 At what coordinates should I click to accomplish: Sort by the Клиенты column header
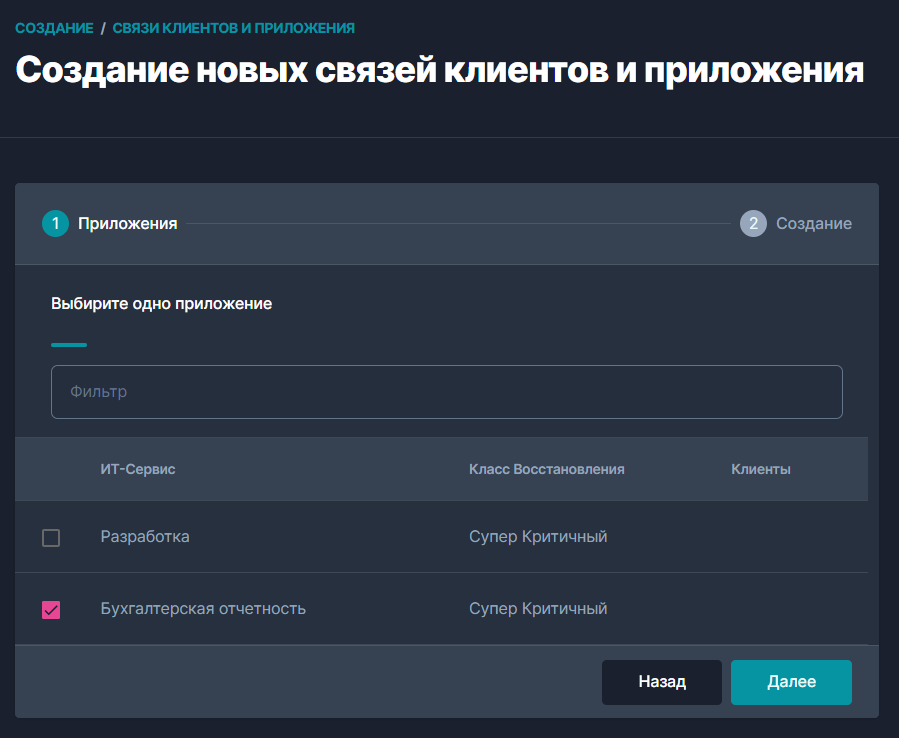761,468
